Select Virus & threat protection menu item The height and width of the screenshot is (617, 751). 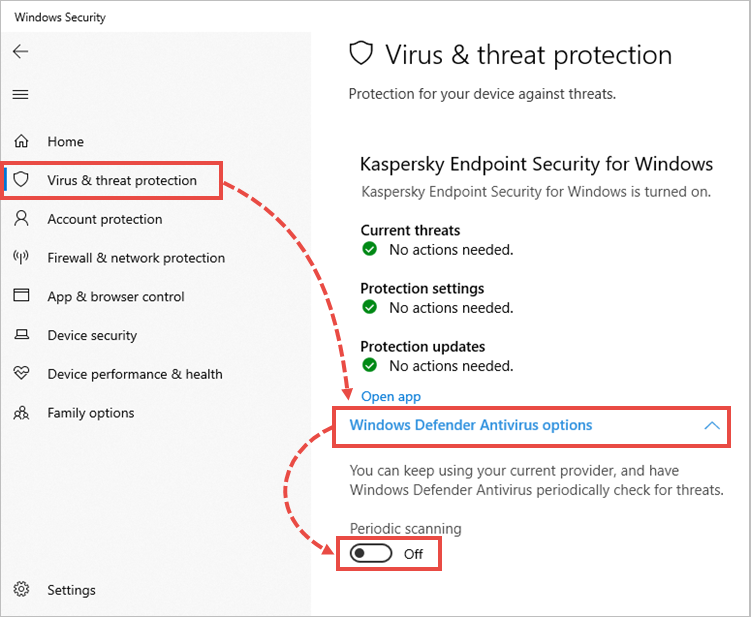point(122,181)
